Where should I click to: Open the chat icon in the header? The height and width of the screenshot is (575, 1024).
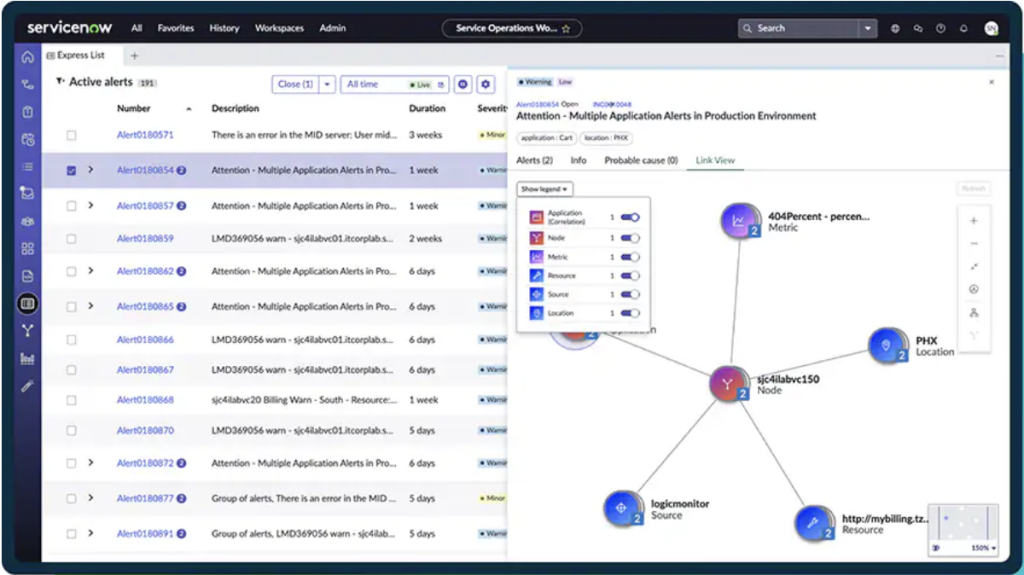click(918, 28)
